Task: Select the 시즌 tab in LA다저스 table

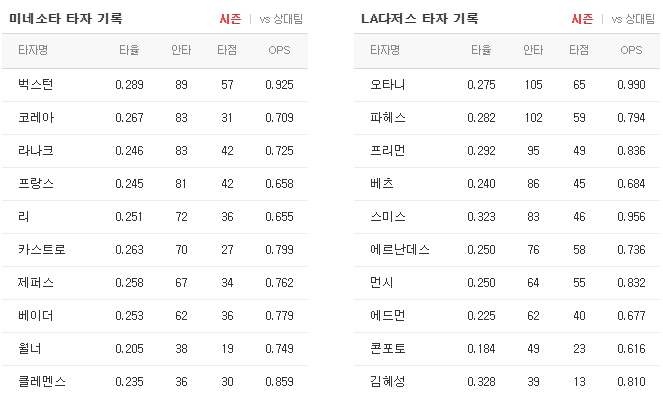Action: pos(582,19)
